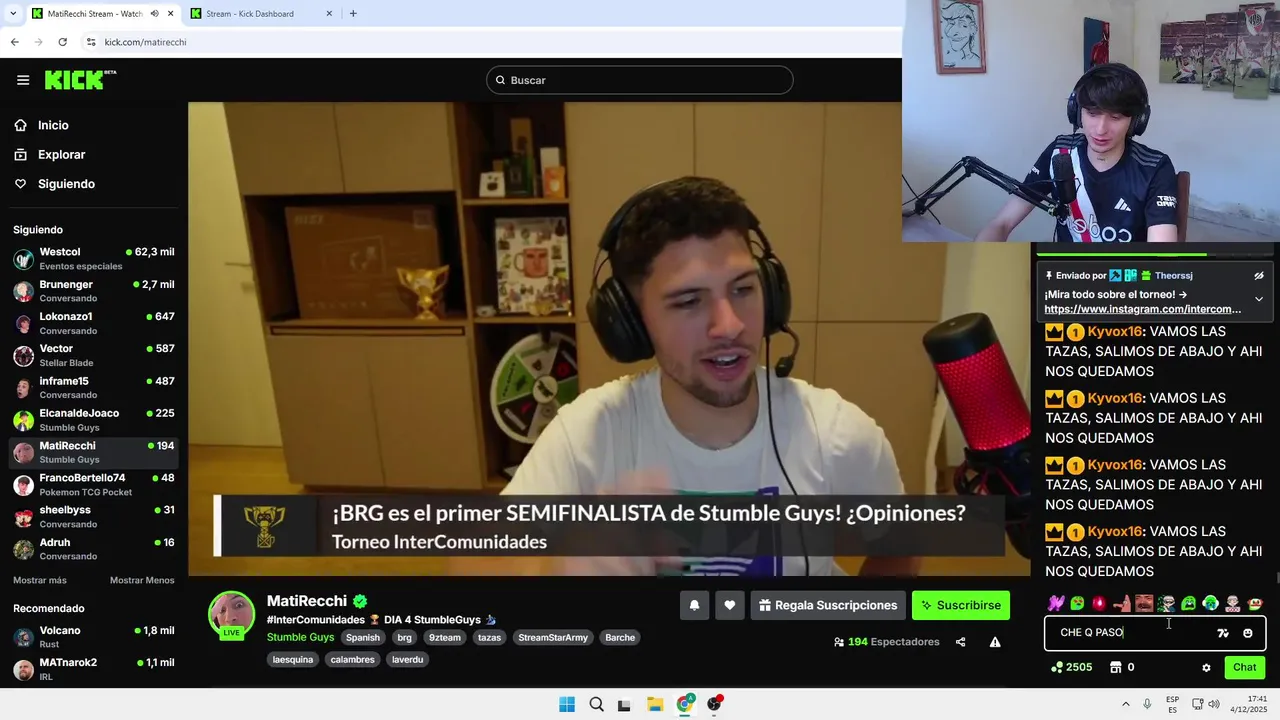Click the 7TV emote icon in chat input

1223,633
